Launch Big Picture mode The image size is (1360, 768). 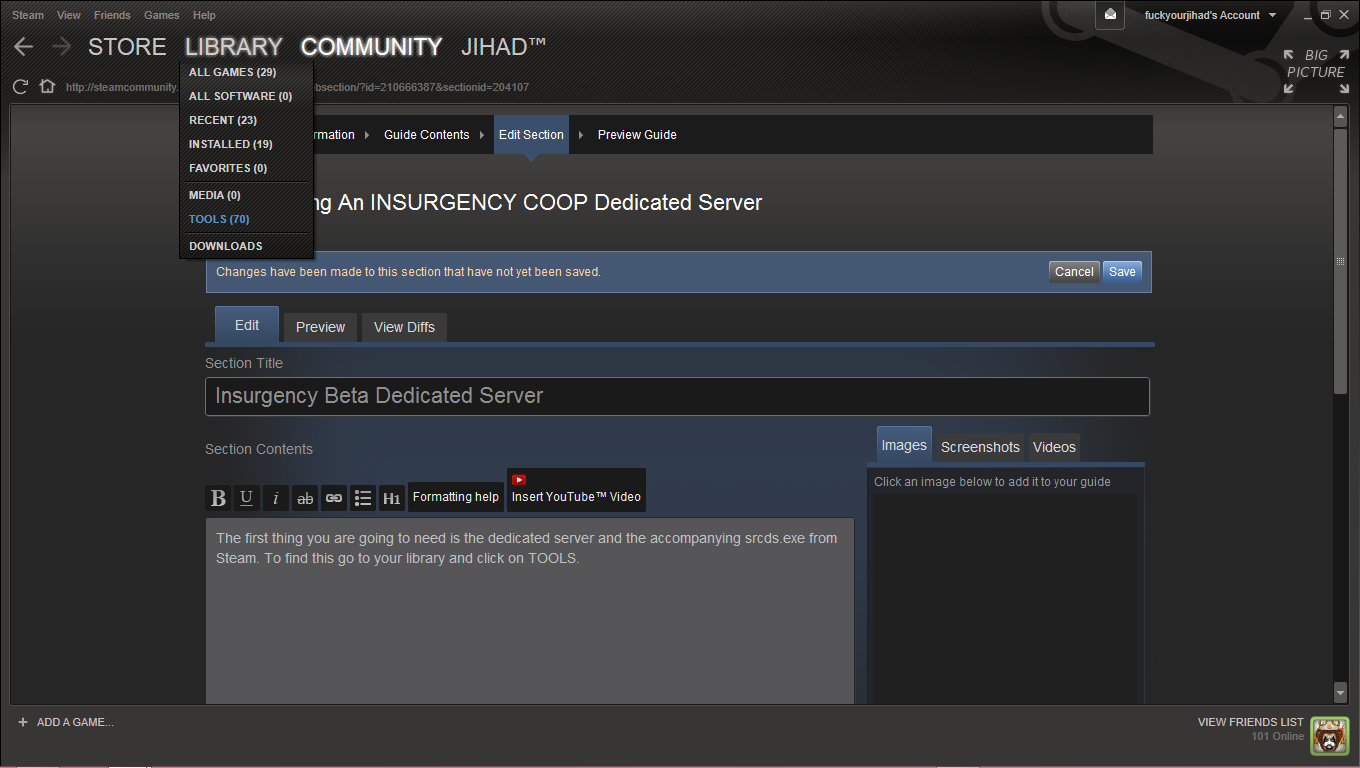click(x=1316, y=72)
